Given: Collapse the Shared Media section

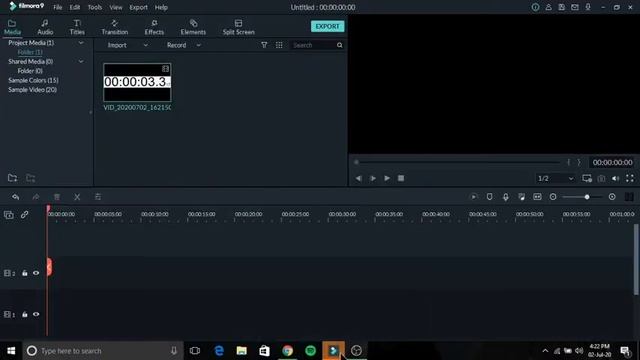Looking at the screenshot, I should click(81, 62).
